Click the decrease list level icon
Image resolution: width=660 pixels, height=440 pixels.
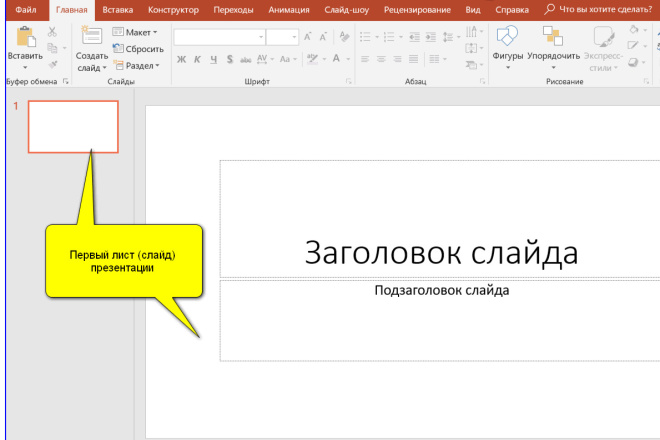click(414, 37)
